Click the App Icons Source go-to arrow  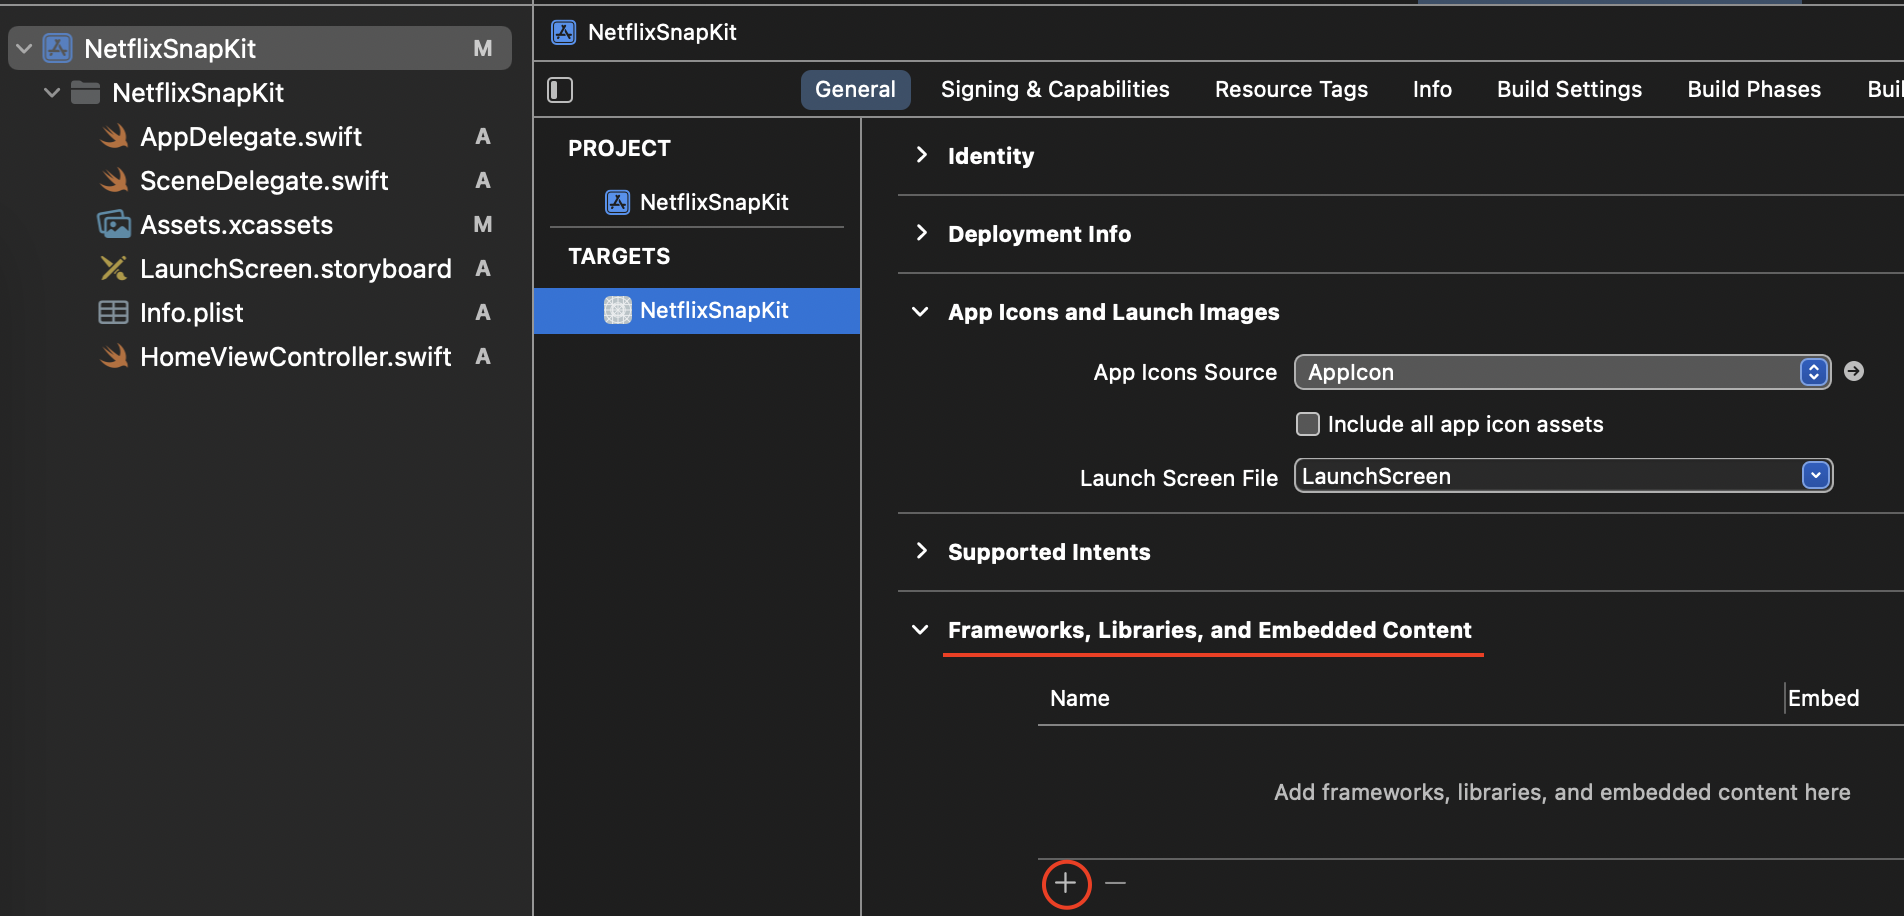pyautogui.click(x=1854, y=372)
